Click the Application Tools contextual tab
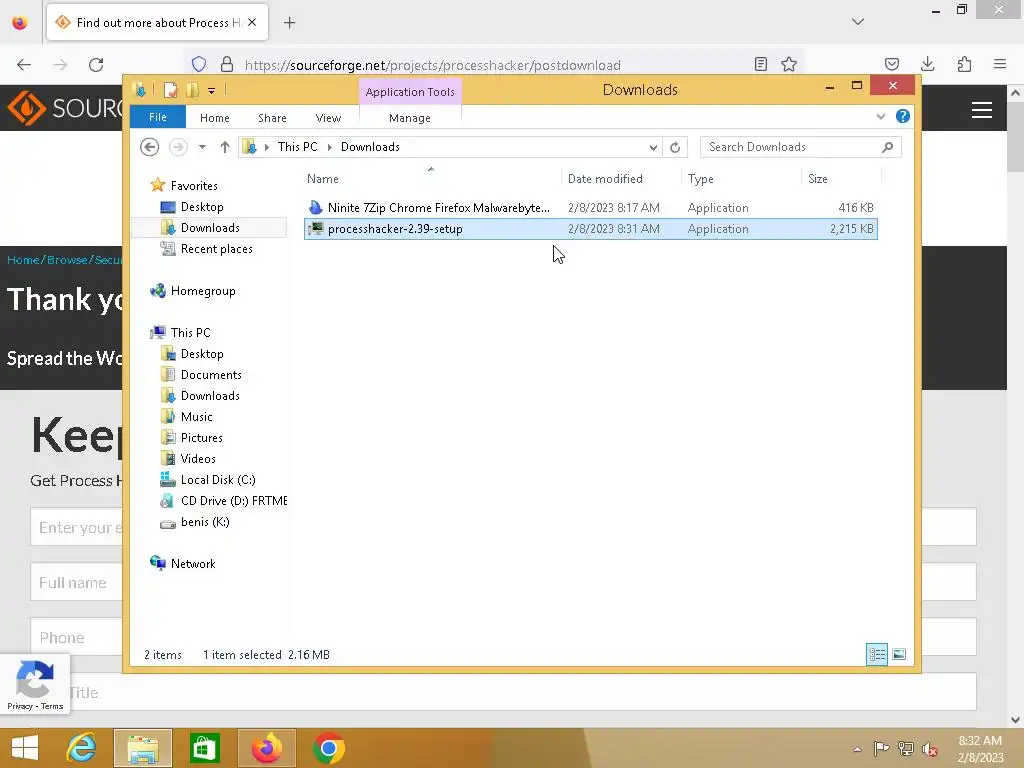 point(410,92)
